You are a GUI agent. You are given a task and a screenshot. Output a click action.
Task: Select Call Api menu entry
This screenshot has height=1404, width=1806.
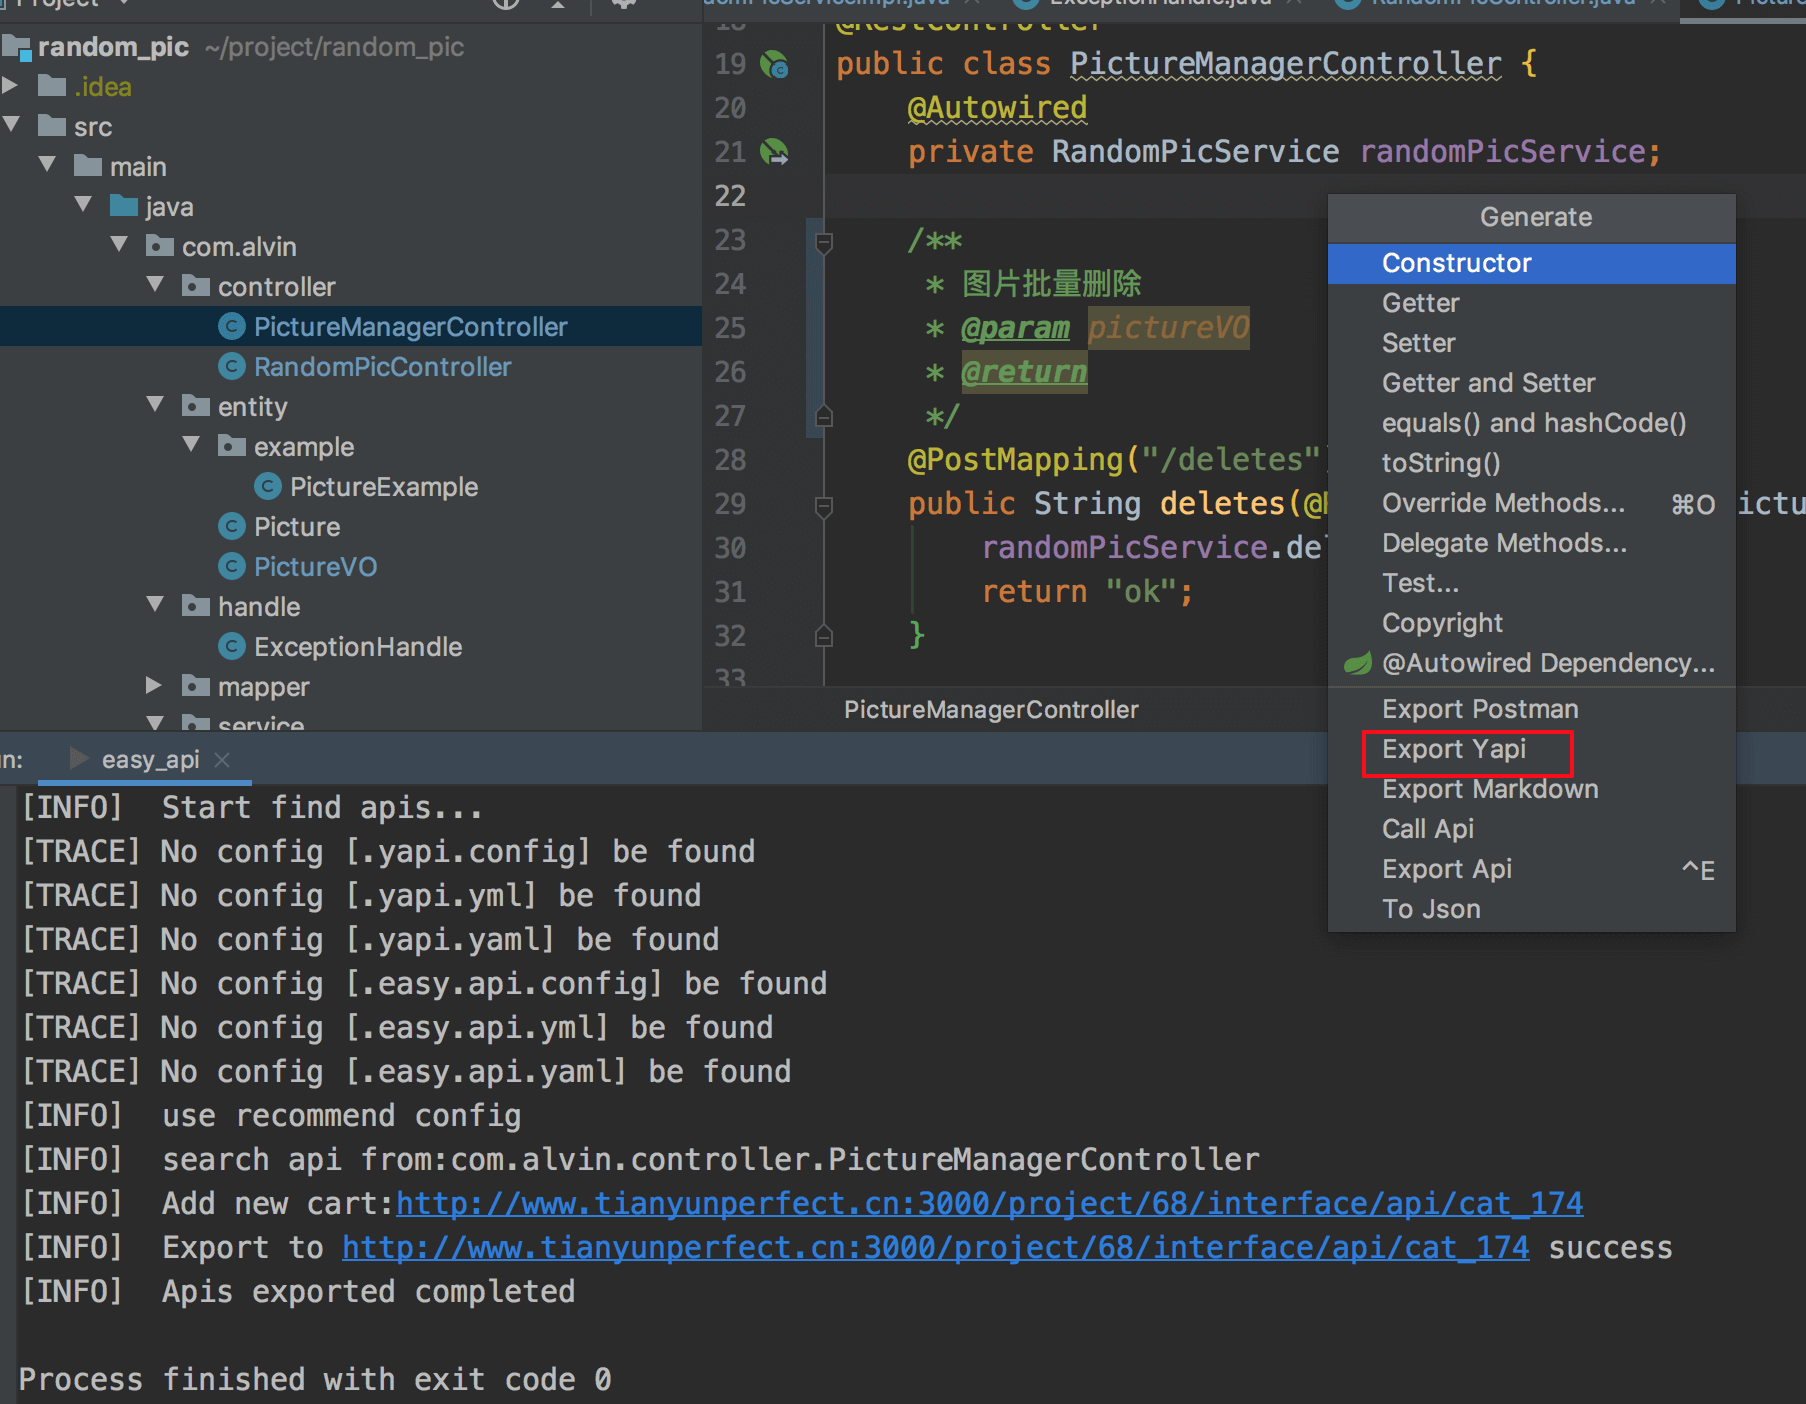(x=1531, y=829)
